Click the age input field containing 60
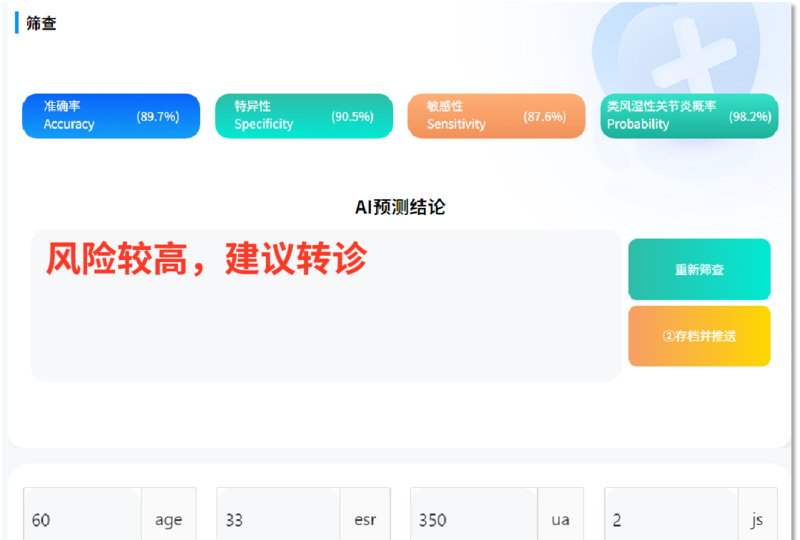Image resolution: width=800 pixels, height=540 pixels. pos(82,519)
